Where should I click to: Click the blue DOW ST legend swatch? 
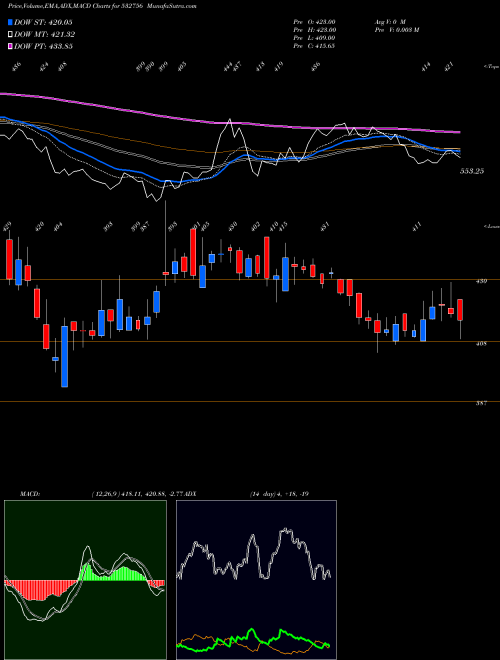tap(10, 22)
